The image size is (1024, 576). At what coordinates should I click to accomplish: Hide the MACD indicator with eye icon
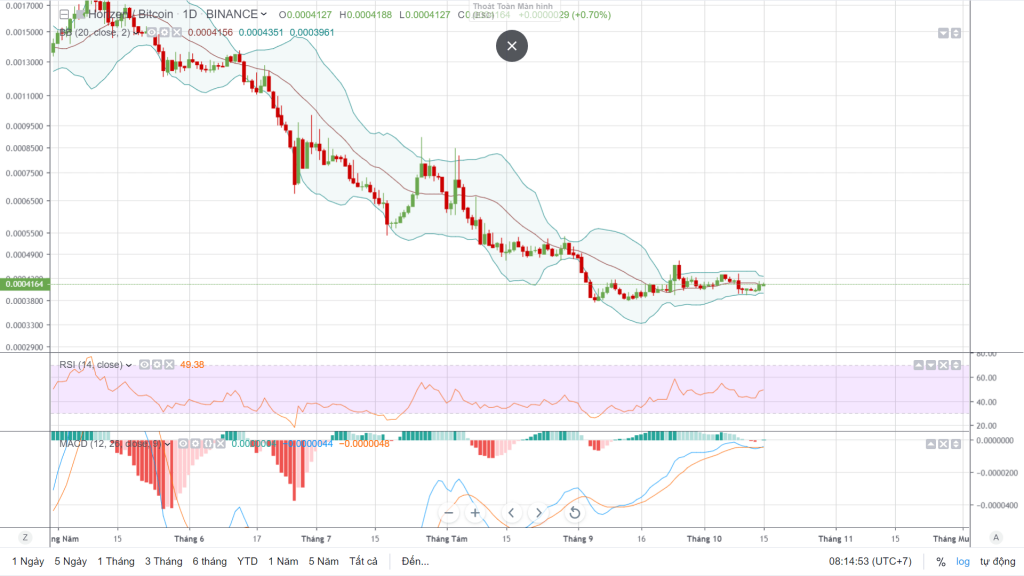pyautogui.click(x=185, y=443)
